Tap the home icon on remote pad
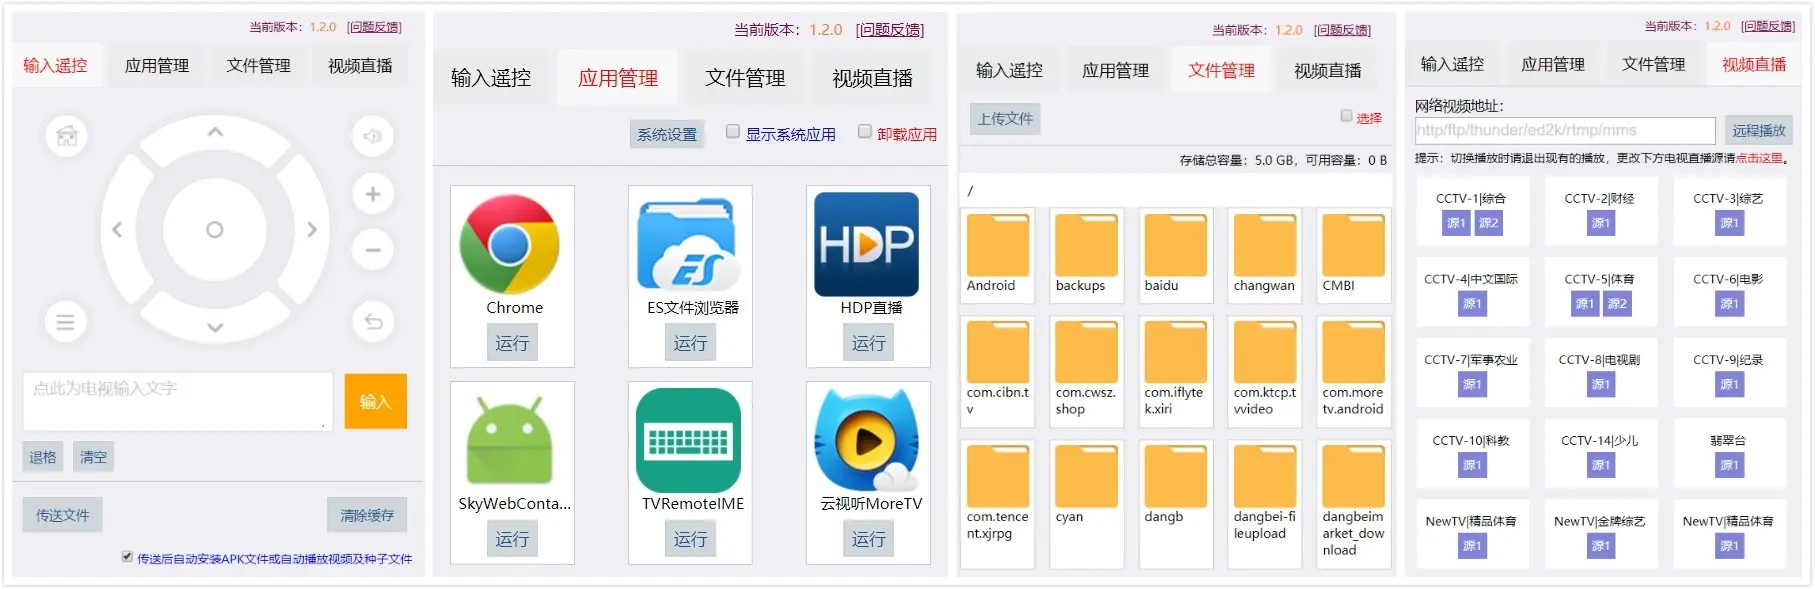 pyautogui.click(x=67, y=136)
